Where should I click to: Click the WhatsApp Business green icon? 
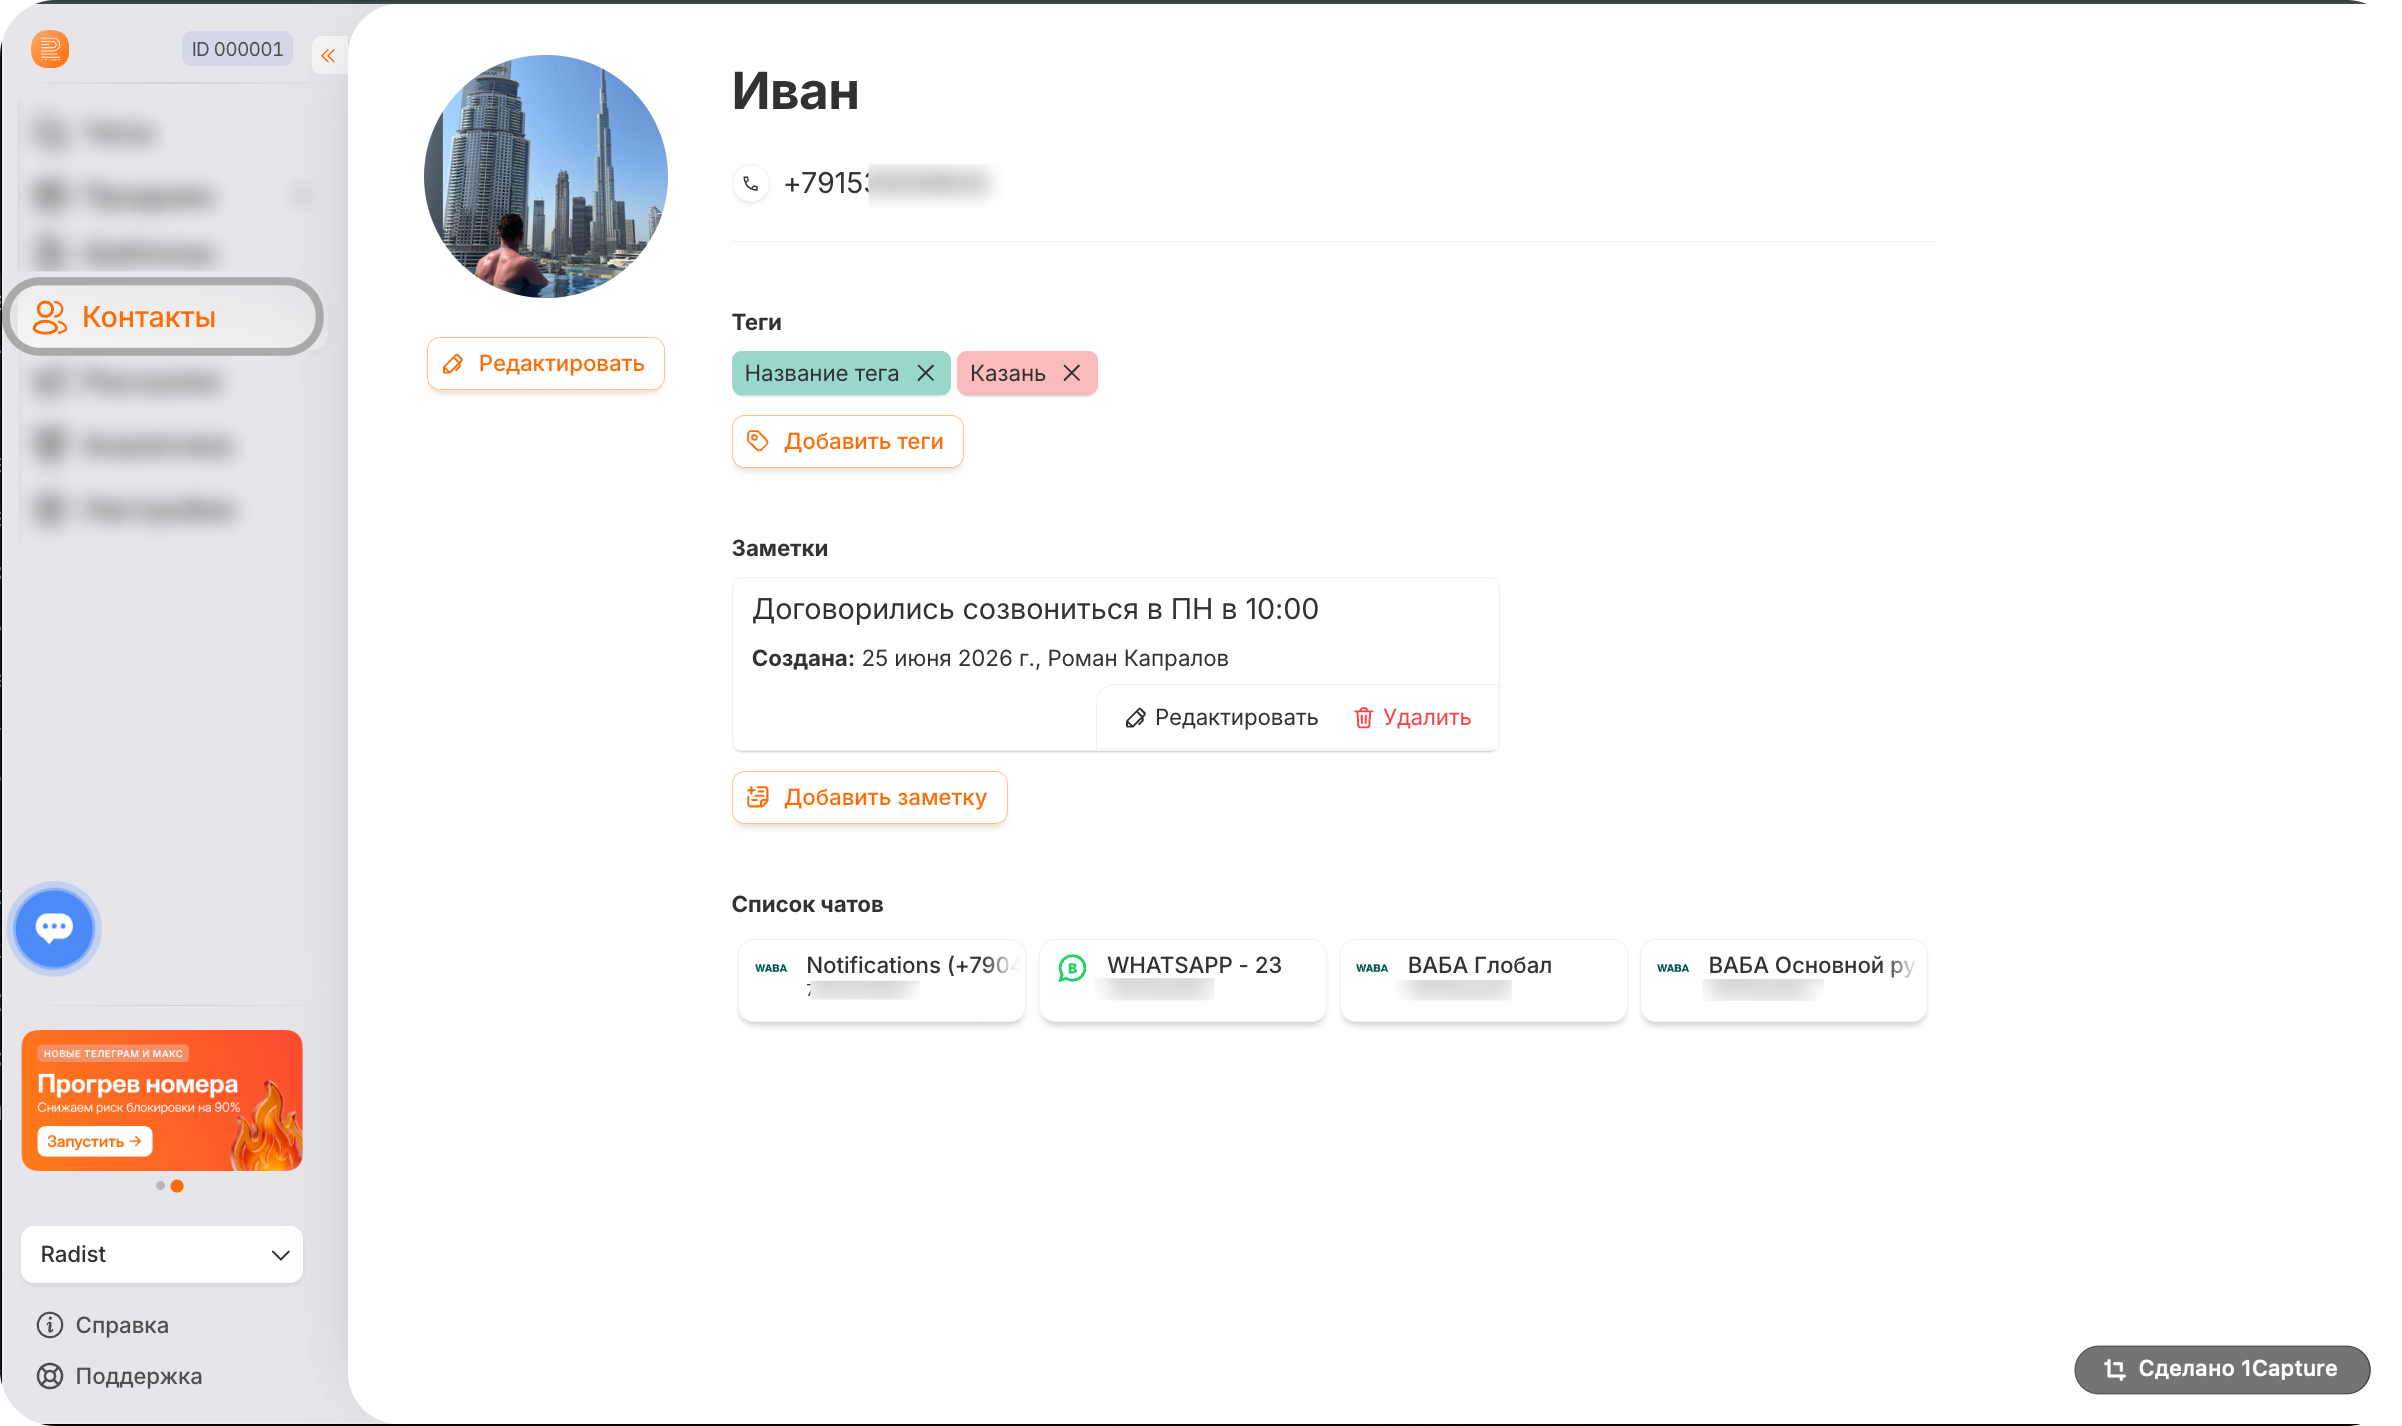click(x=1072, y=968)
